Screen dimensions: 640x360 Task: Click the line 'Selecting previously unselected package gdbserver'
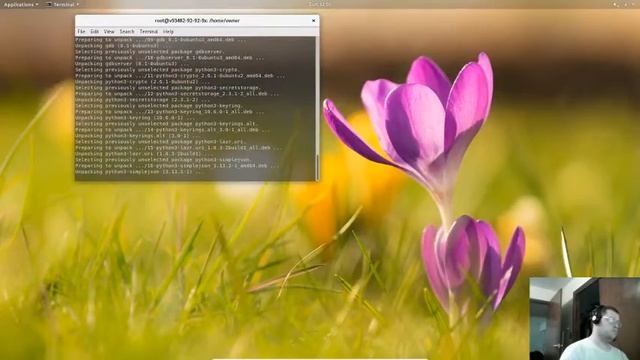click(150, 52)
